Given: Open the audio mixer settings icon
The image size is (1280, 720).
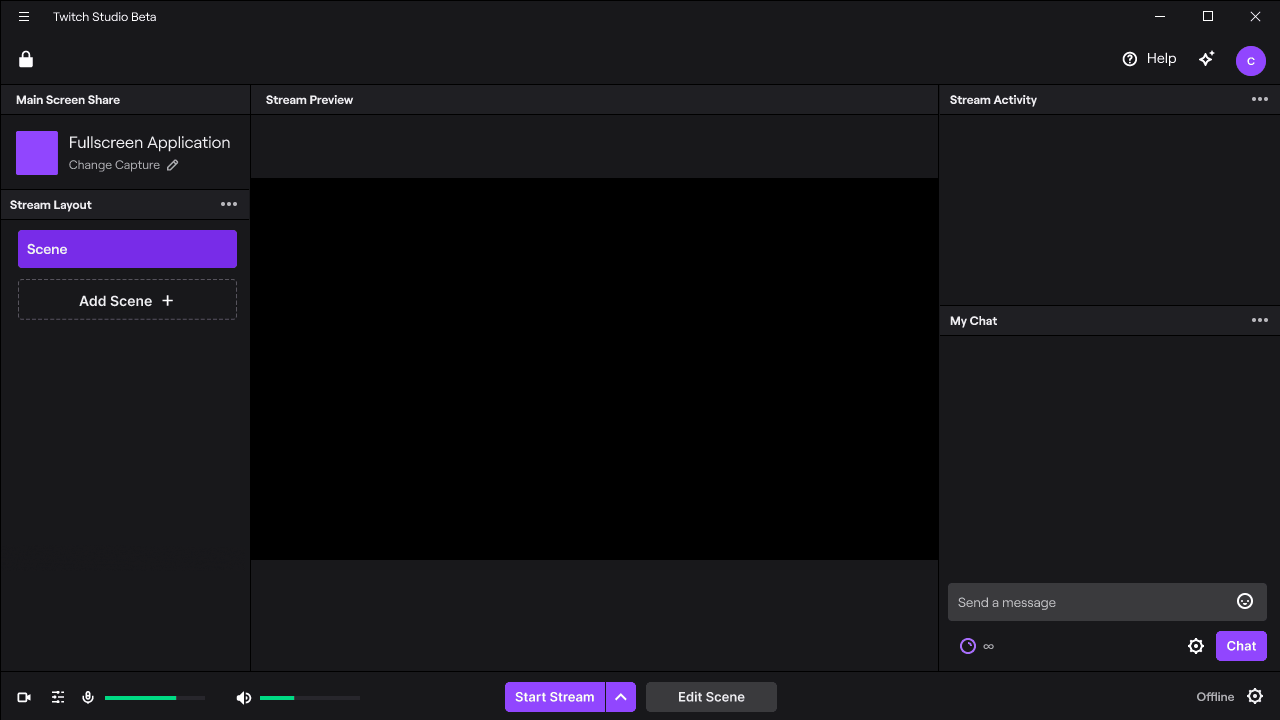Looking at the screenshot, I should click(x=57, y=697).
